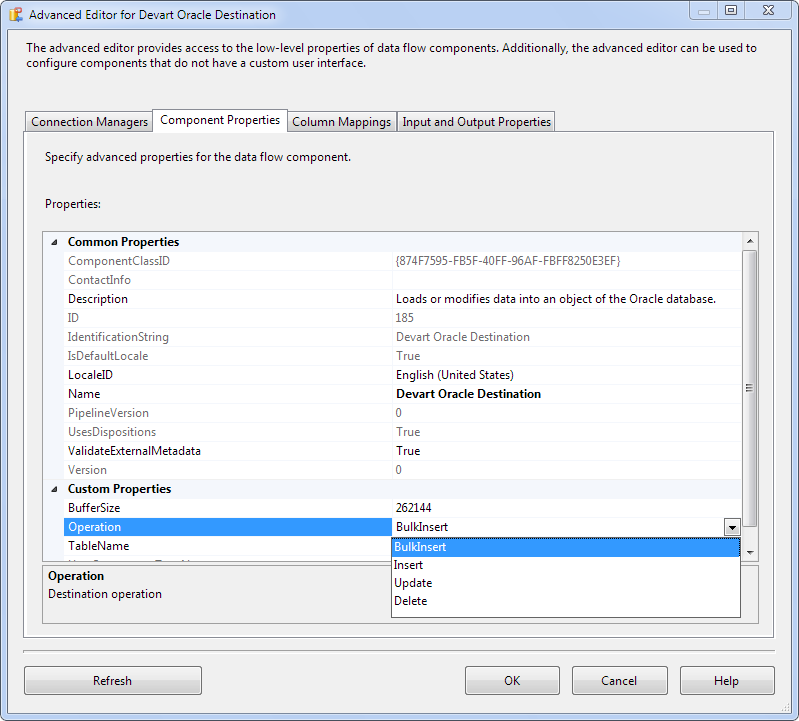The image size is (799, 721).
Task: Click the Cancel button
Action: click(x=619, y=681)
